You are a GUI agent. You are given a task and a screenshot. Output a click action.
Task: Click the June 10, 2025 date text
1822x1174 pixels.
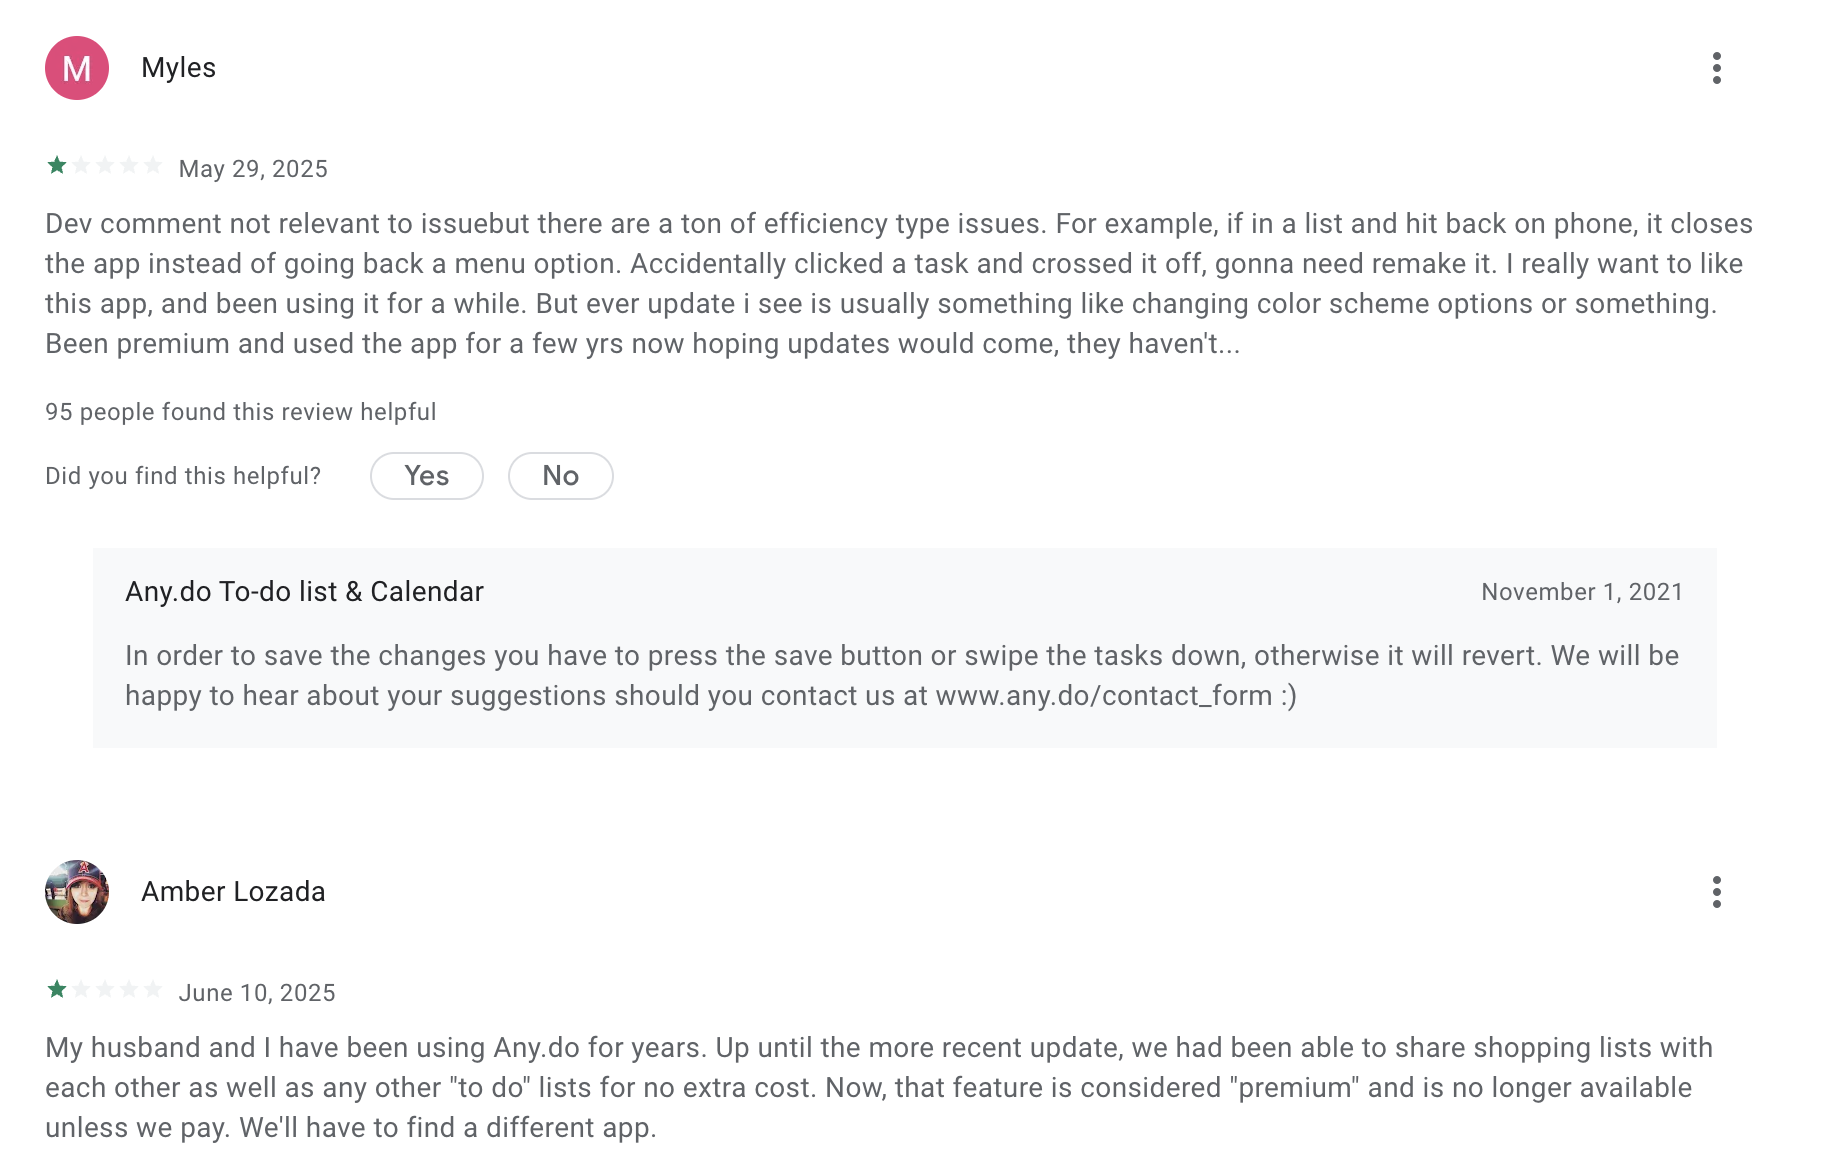point(257,992)
